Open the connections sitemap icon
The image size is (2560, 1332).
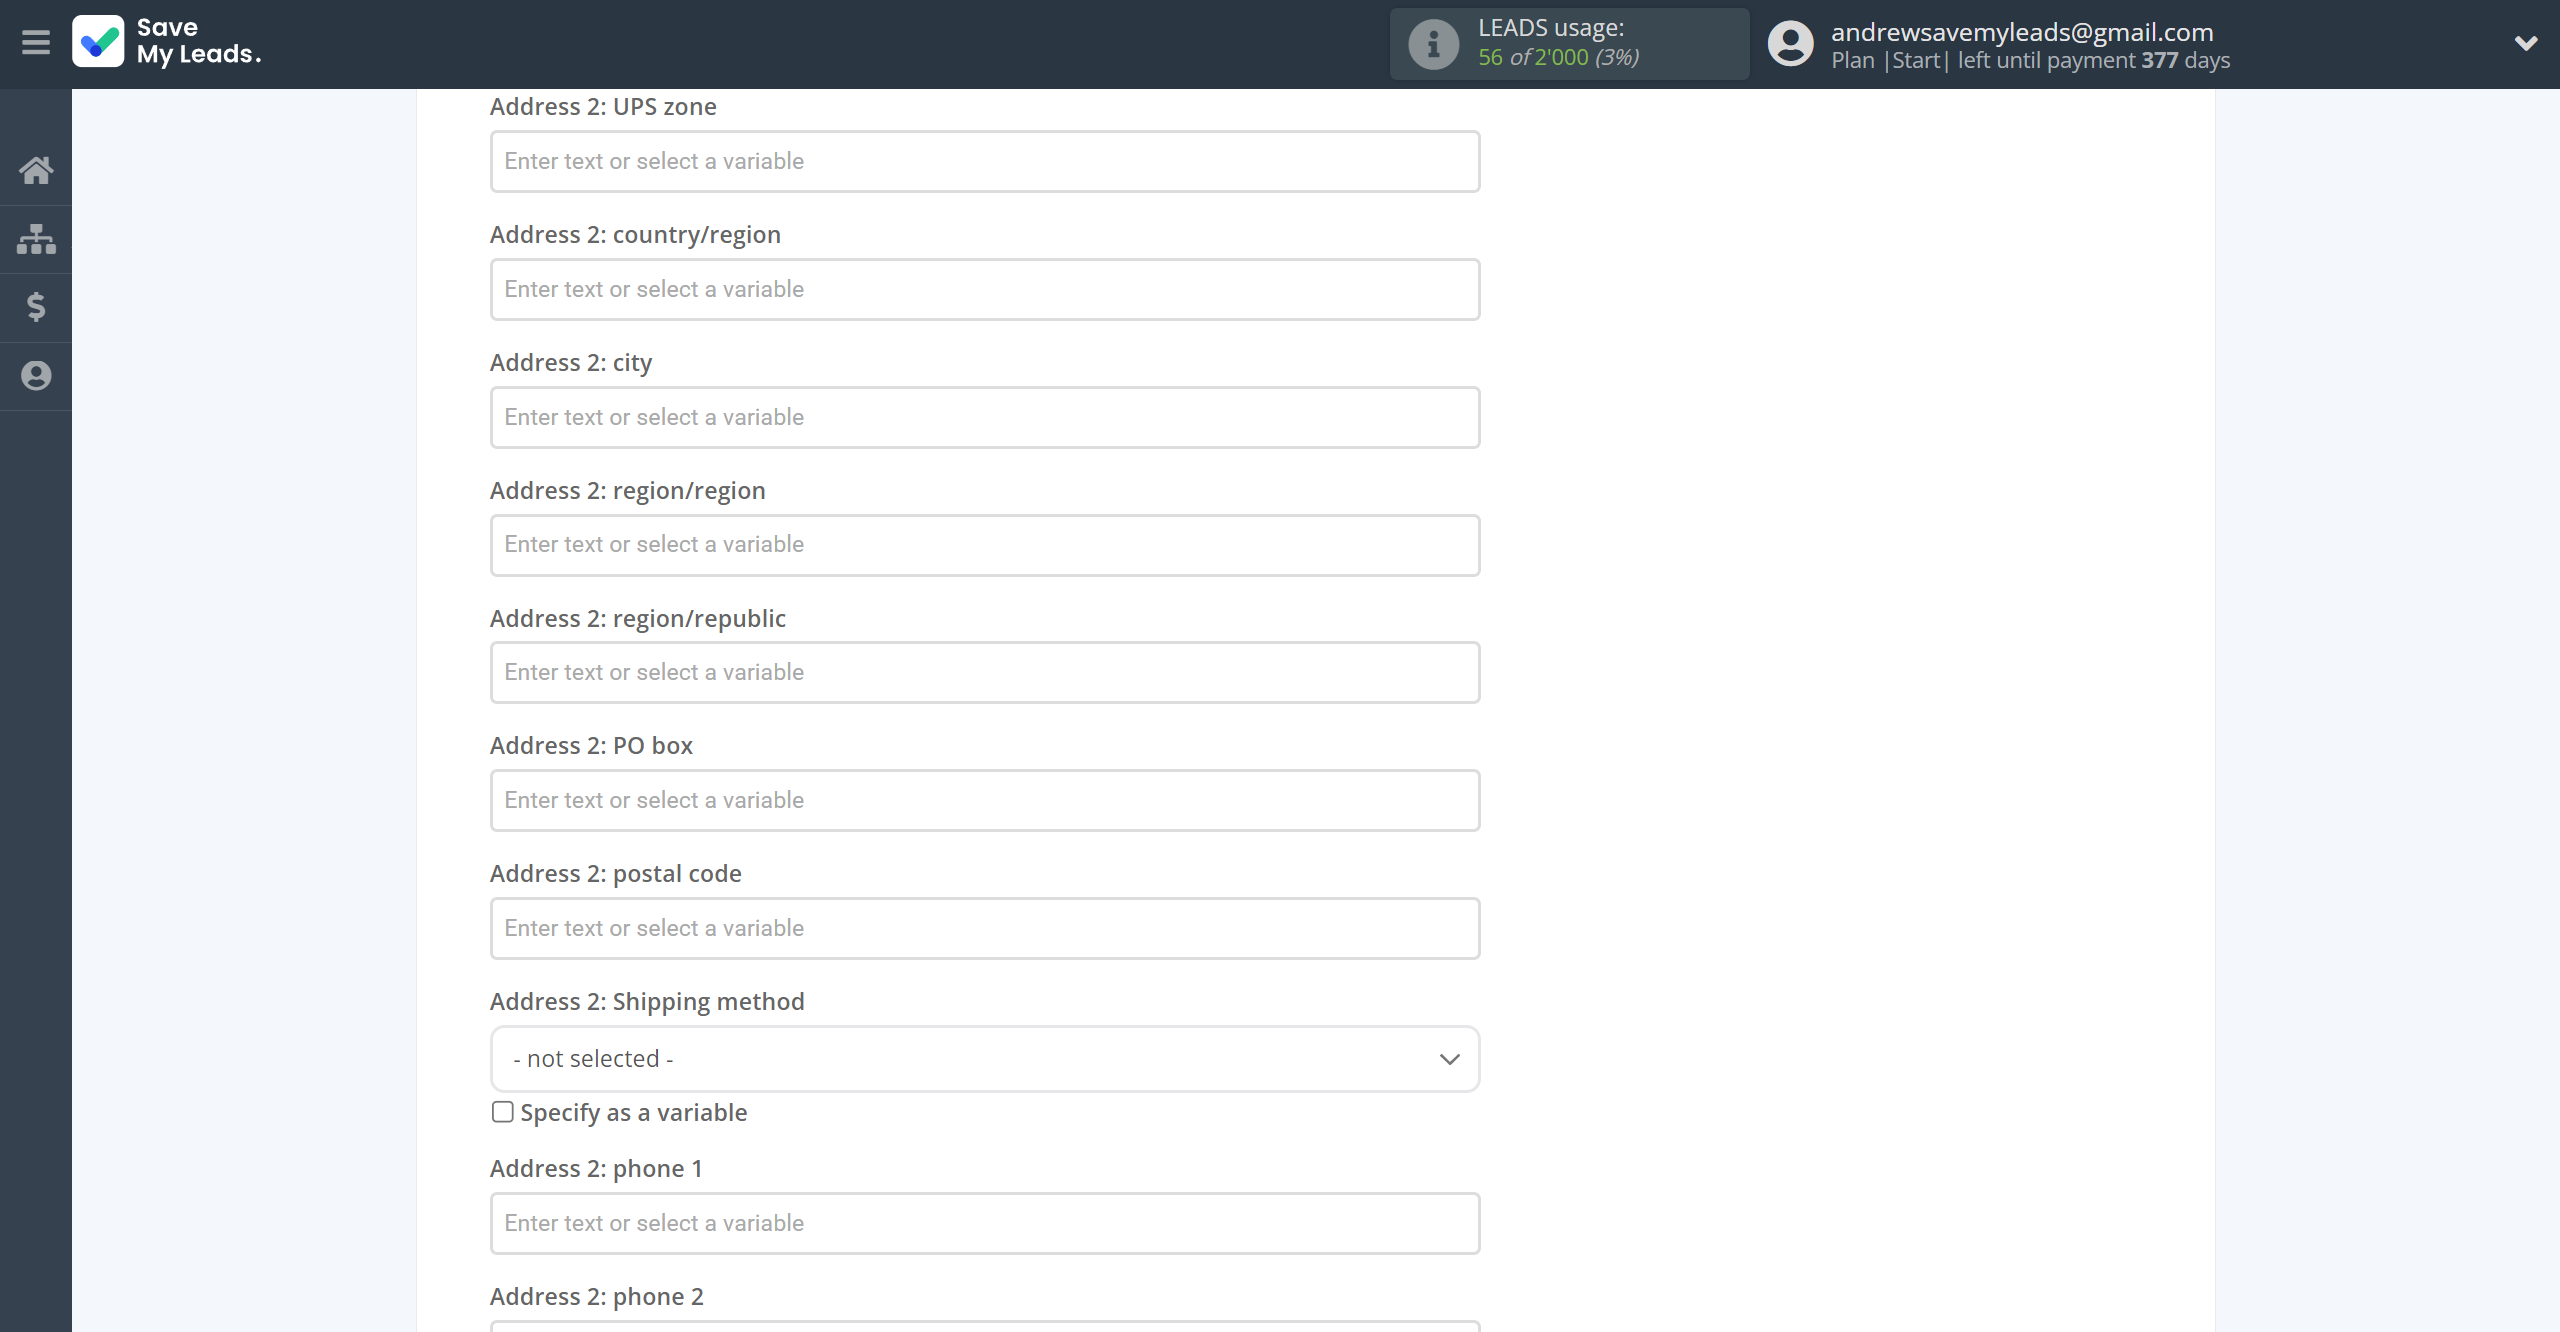point(36,239)
